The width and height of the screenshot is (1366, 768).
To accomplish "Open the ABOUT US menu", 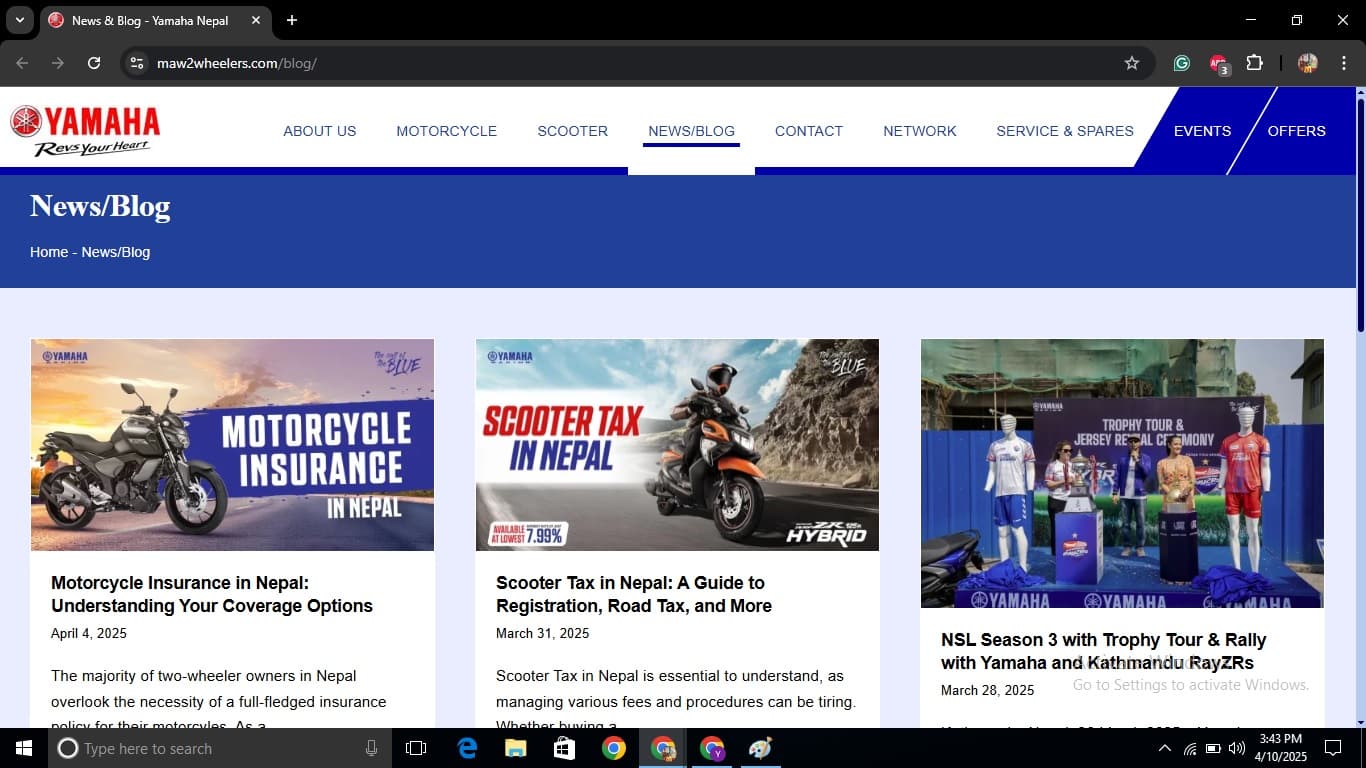I will click(320, 131).
